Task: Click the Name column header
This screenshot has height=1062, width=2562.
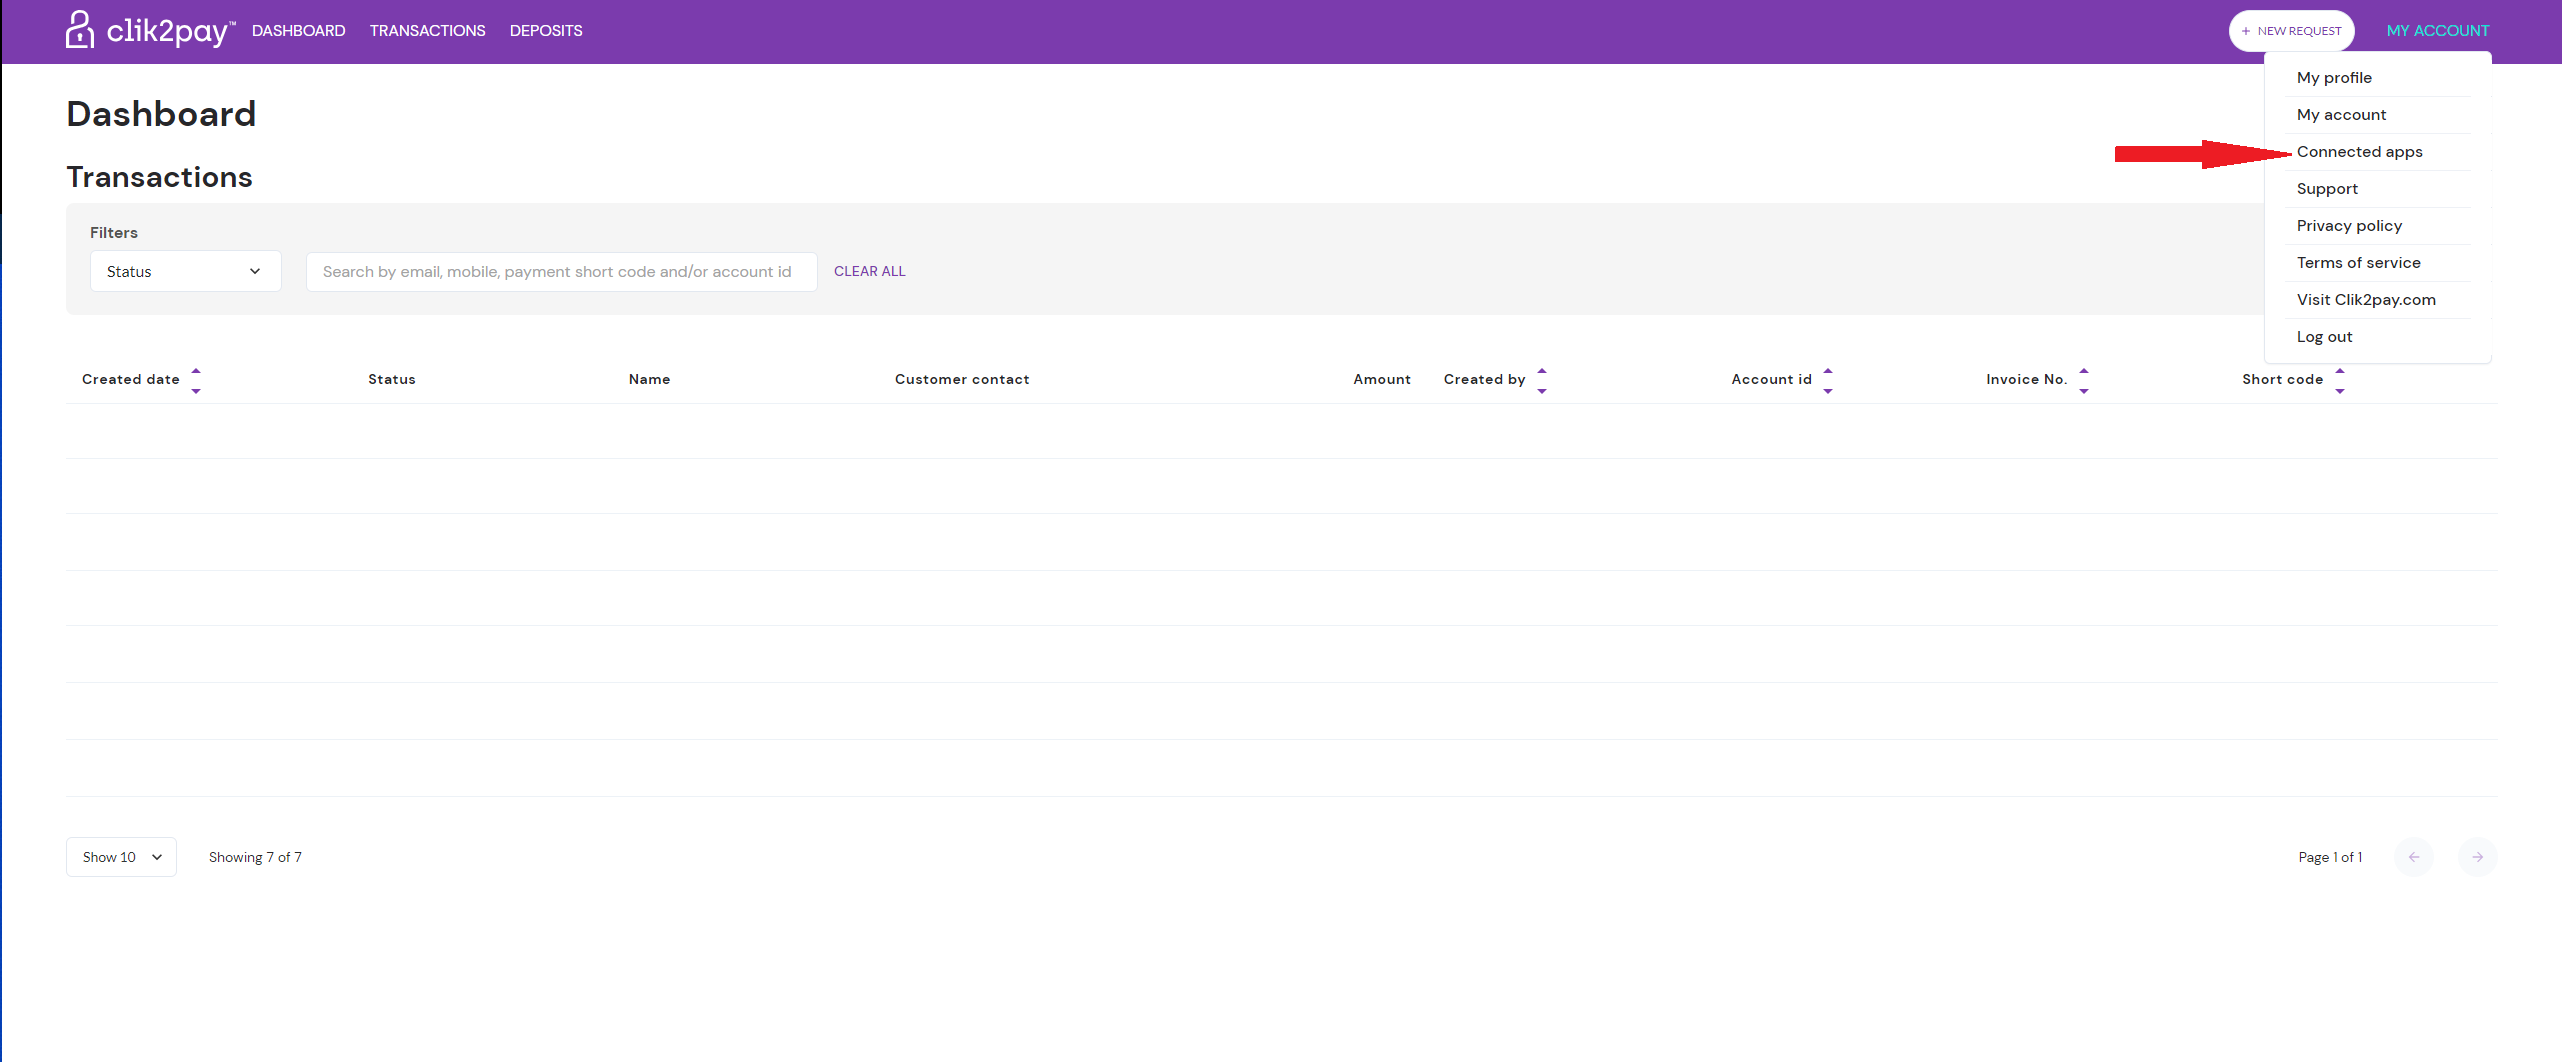Action: (x=649, y=380)
